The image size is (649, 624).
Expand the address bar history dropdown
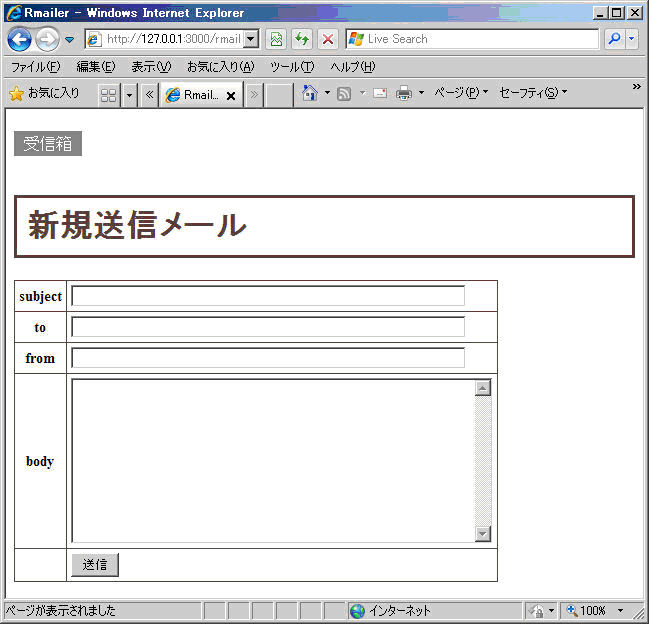tap(251, 39)
